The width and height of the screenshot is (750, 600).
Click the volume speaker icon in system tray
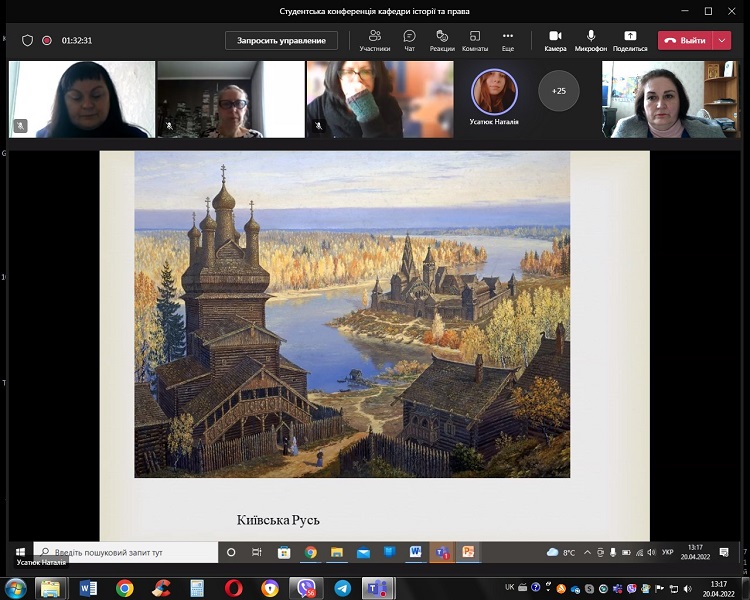point(687,588)
